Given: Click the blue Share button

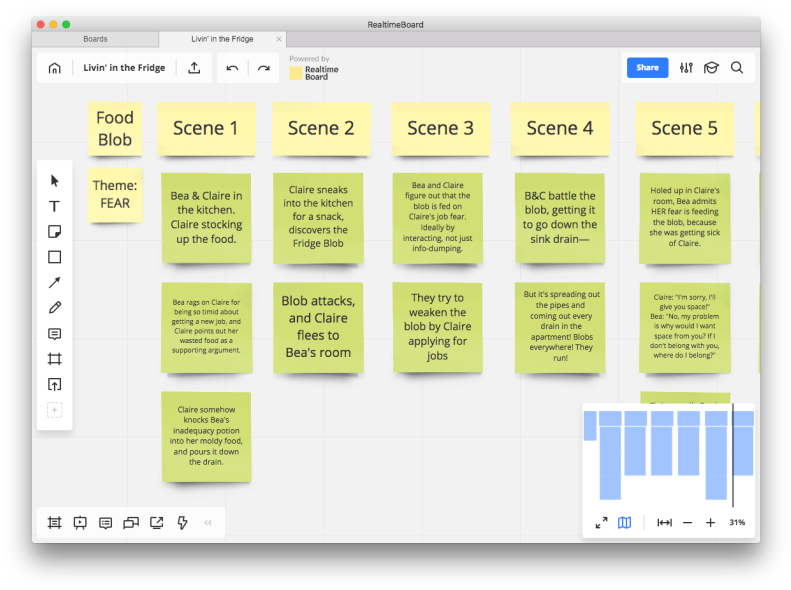Looking at the screenshot, I should (x=647, y=68).
